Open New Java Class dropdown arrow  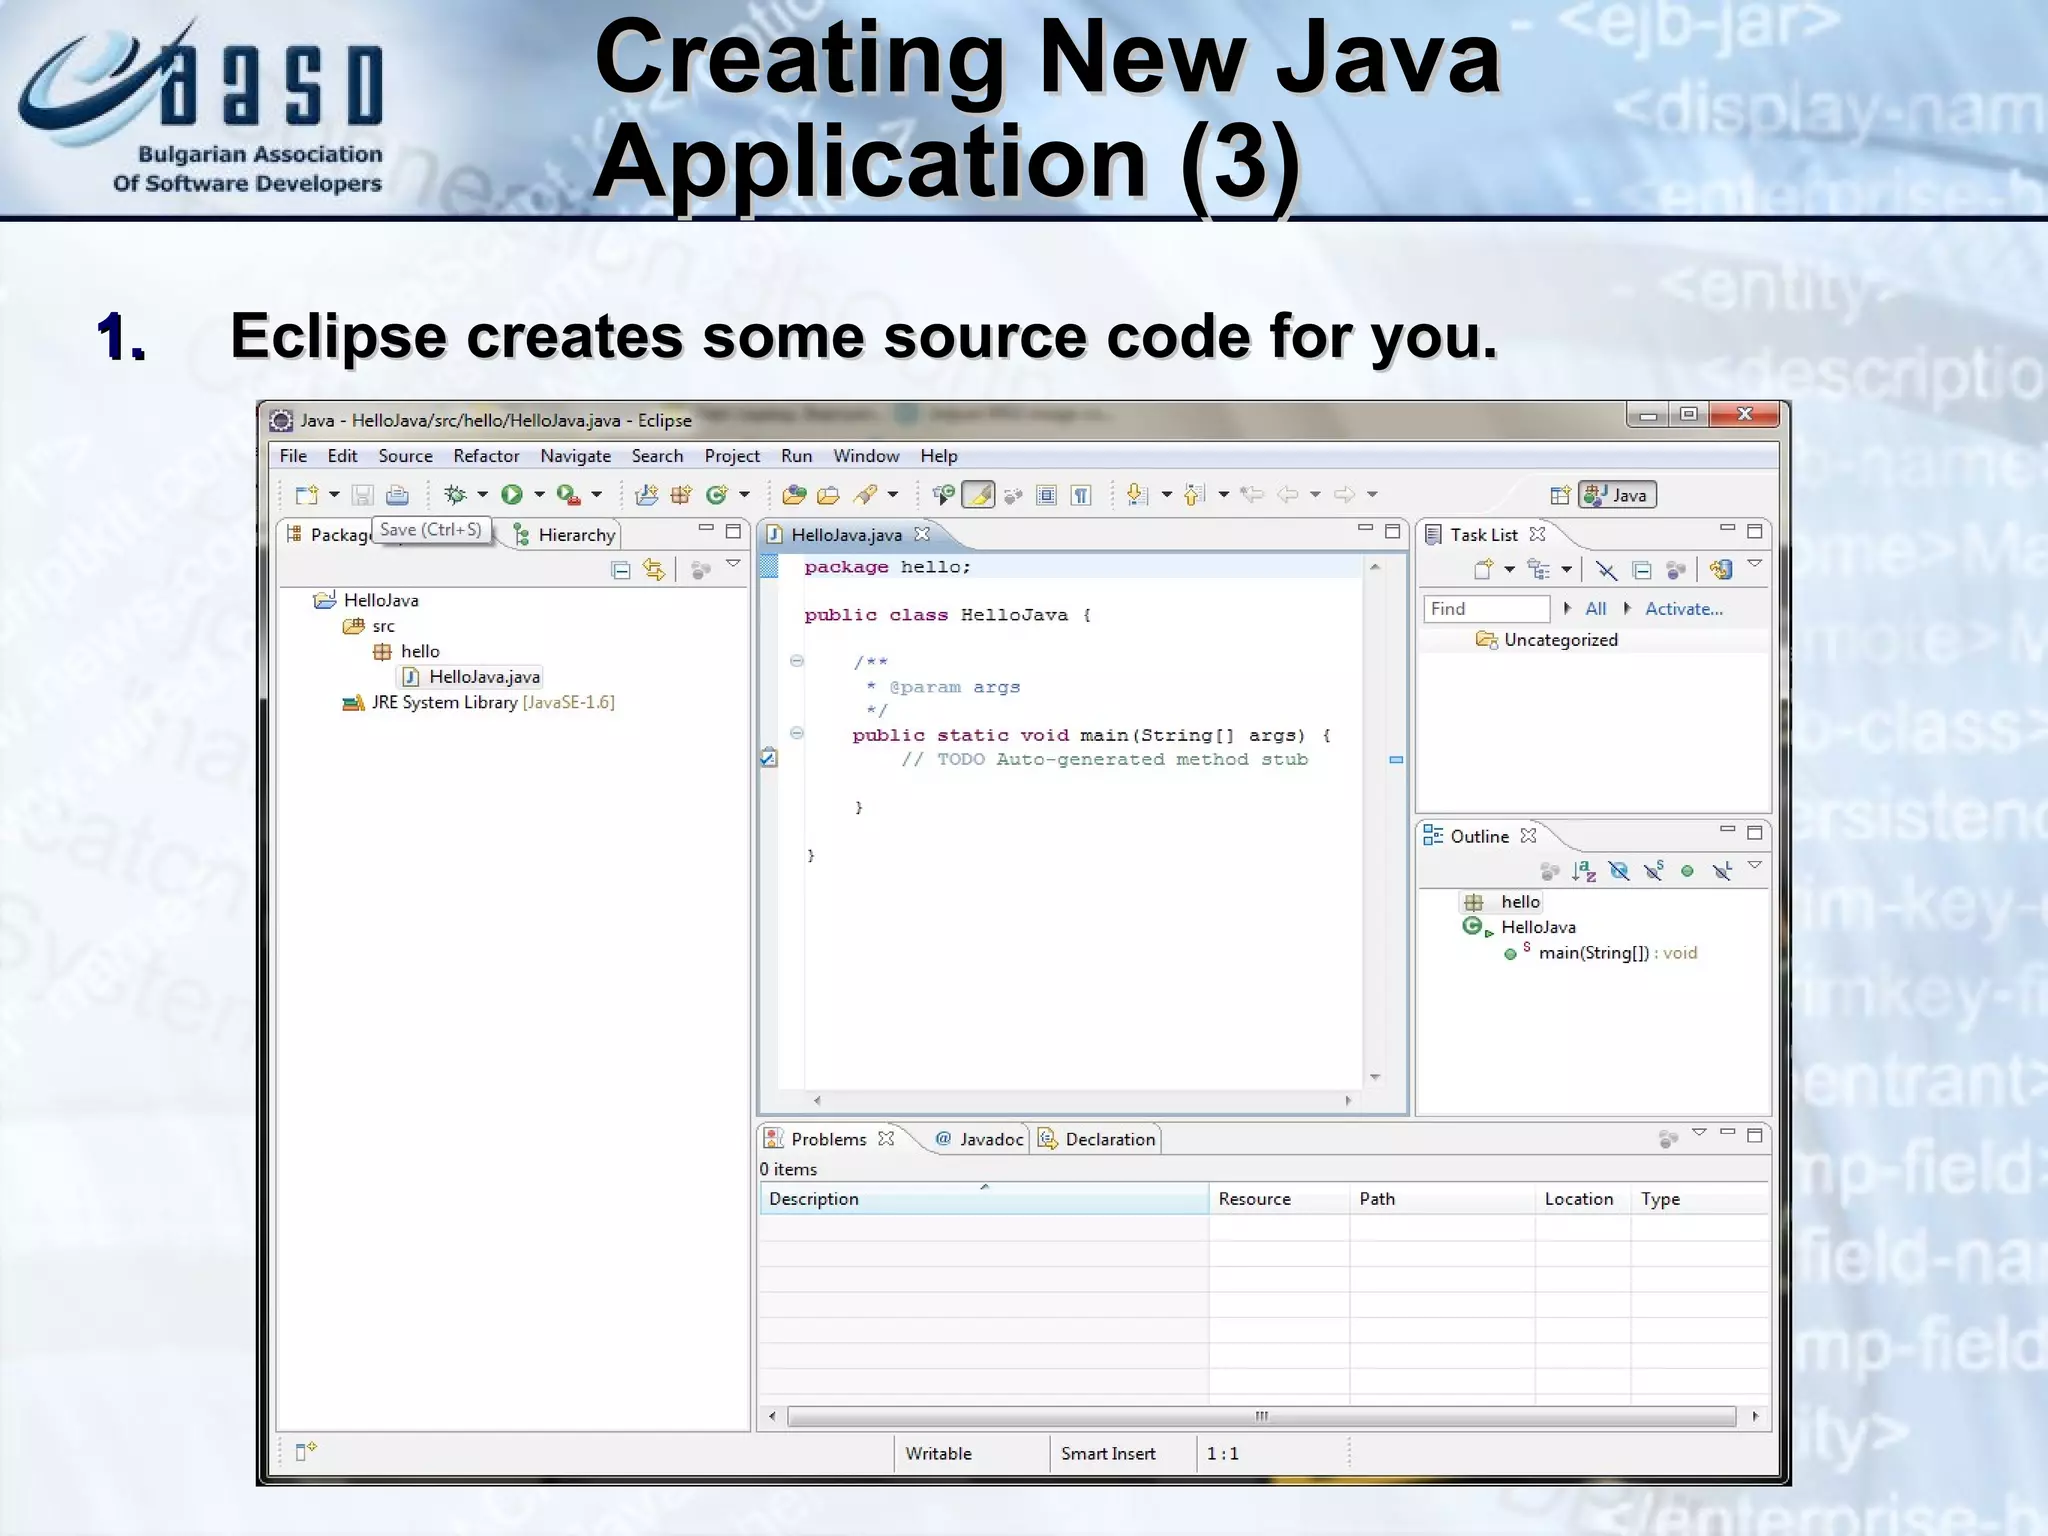point(744,494)
